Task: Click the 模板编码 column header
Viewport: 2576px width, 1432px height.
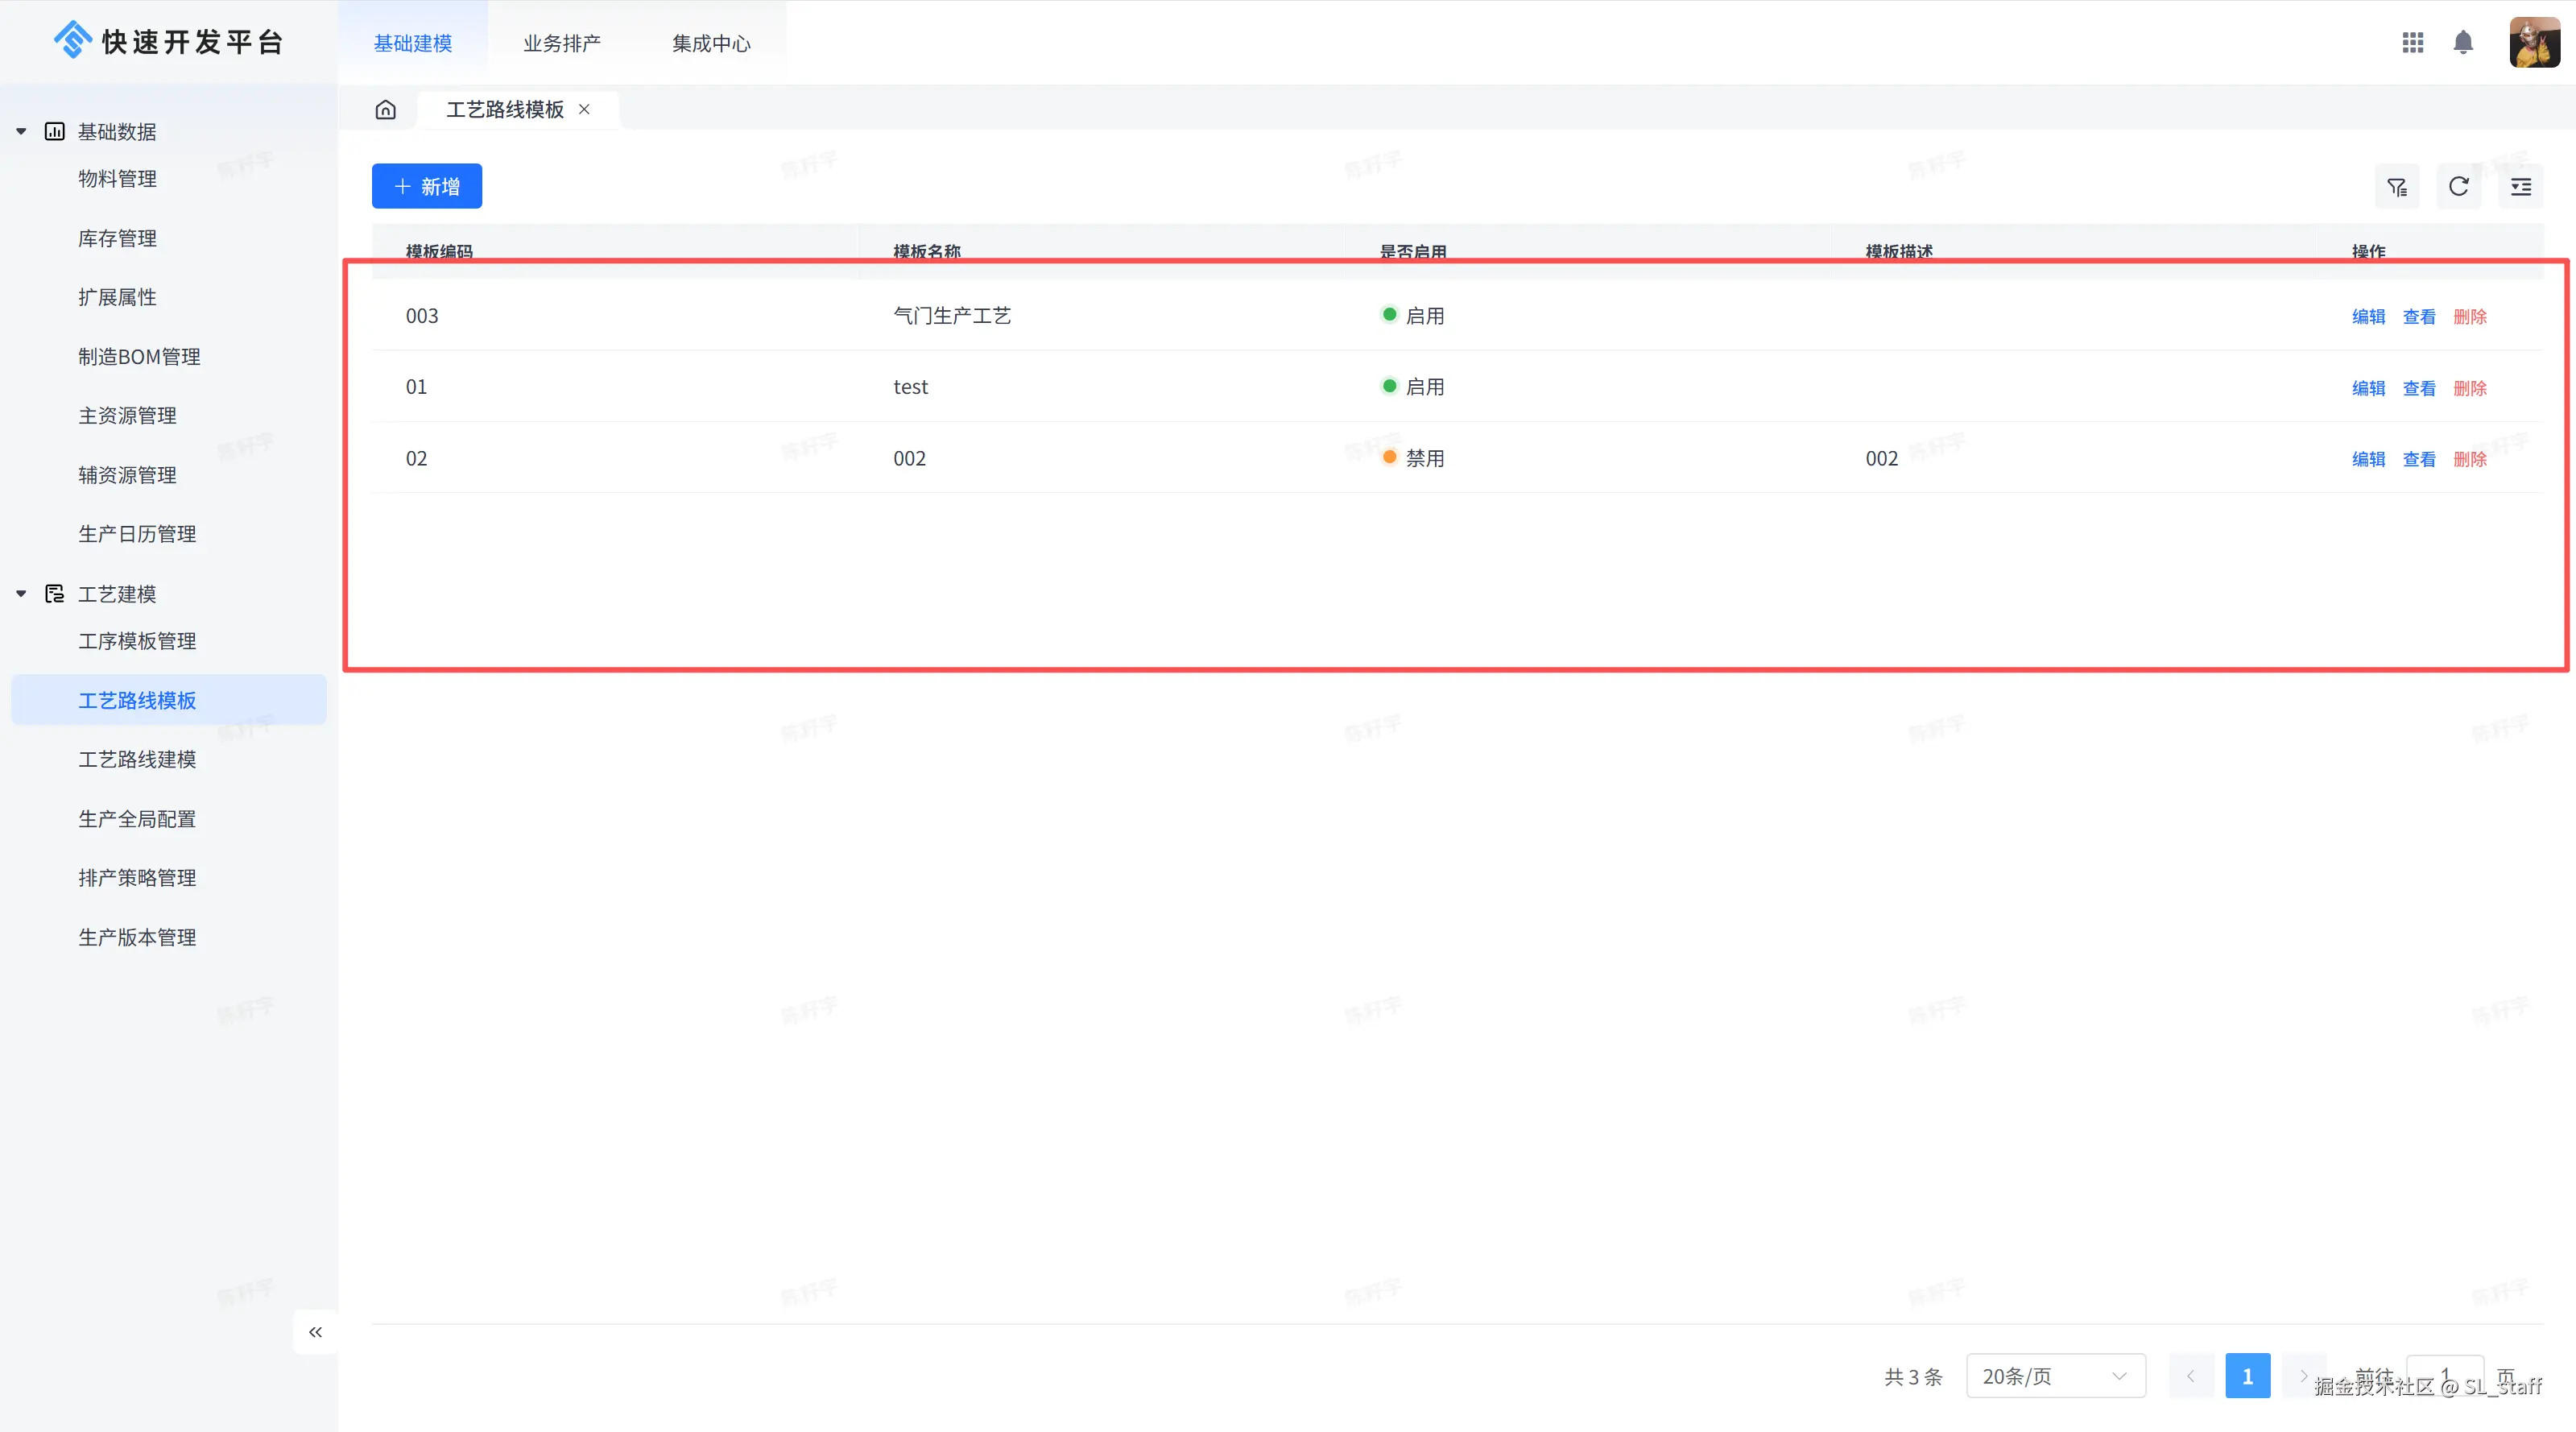Action: [439, 251]
